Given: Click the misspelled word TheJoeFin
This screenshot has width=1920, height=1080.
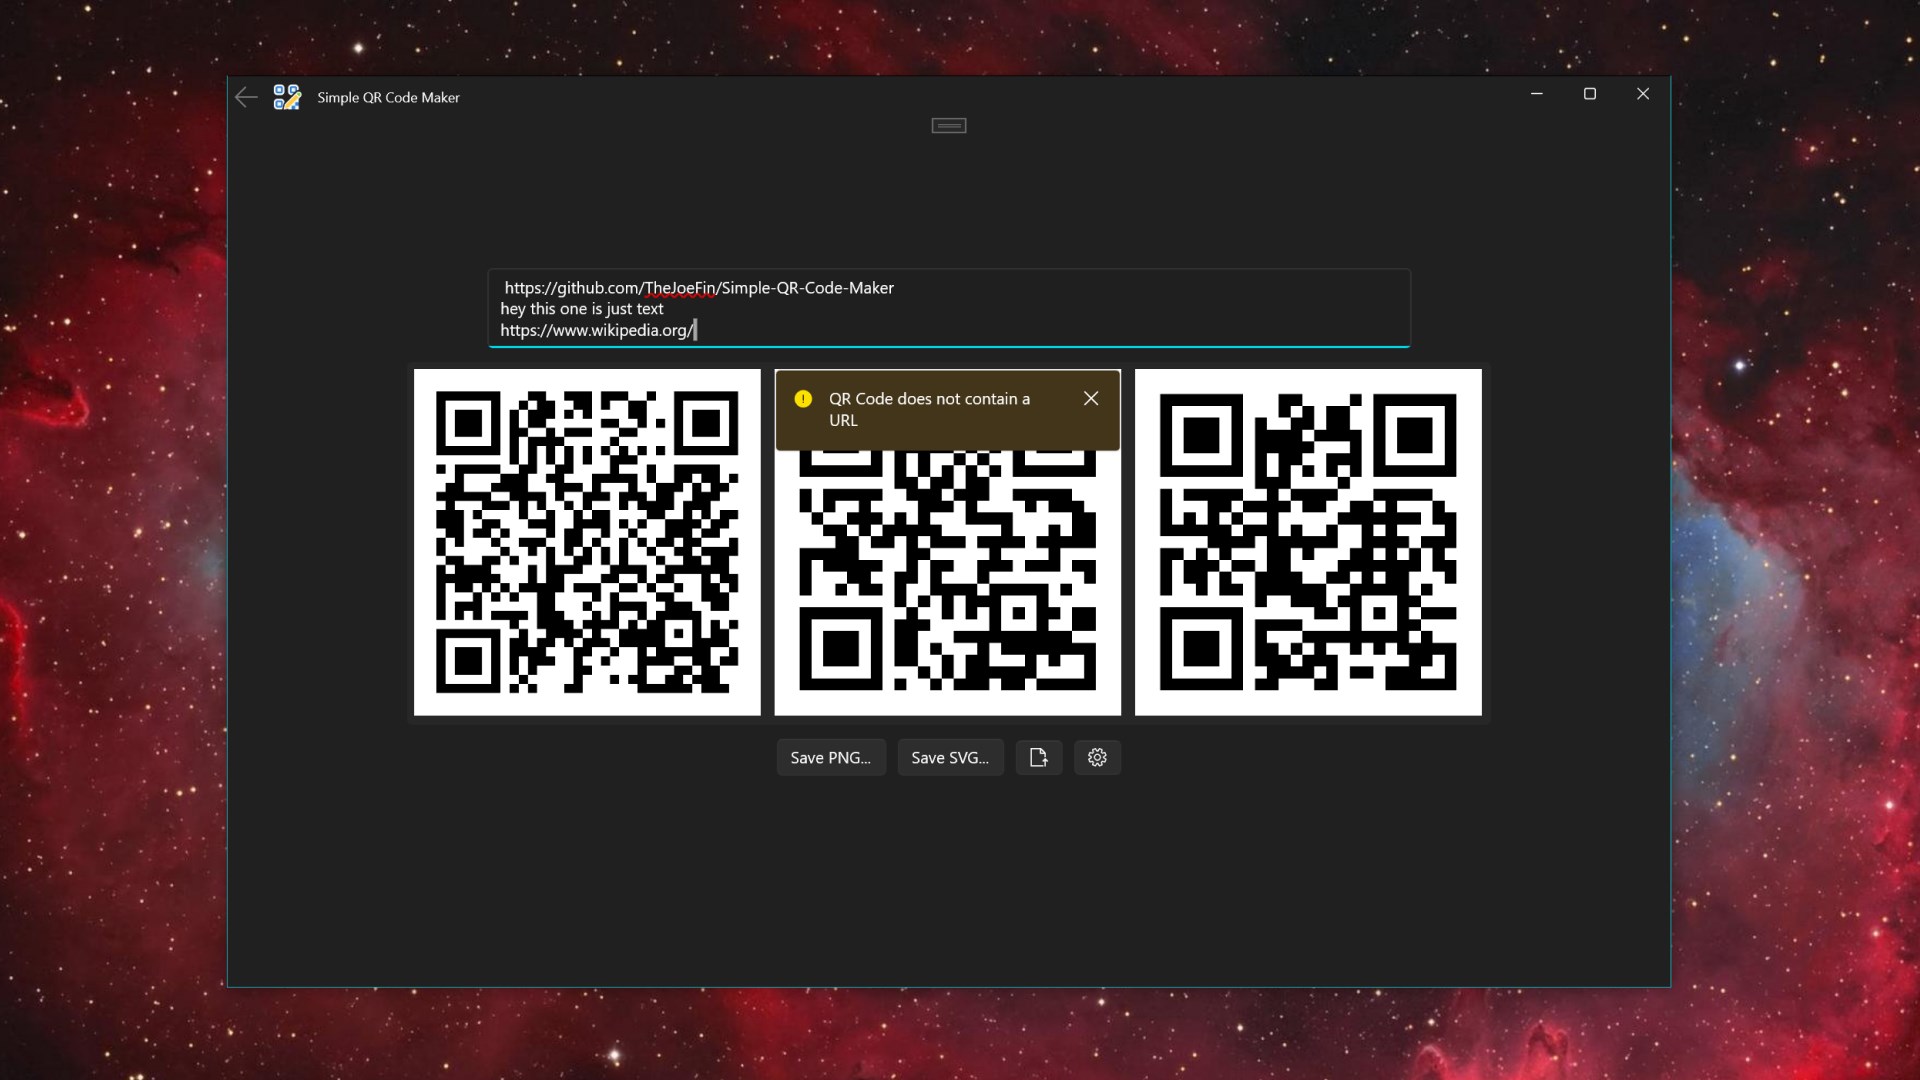Looking at the screenshot, I should coord(680,288).
